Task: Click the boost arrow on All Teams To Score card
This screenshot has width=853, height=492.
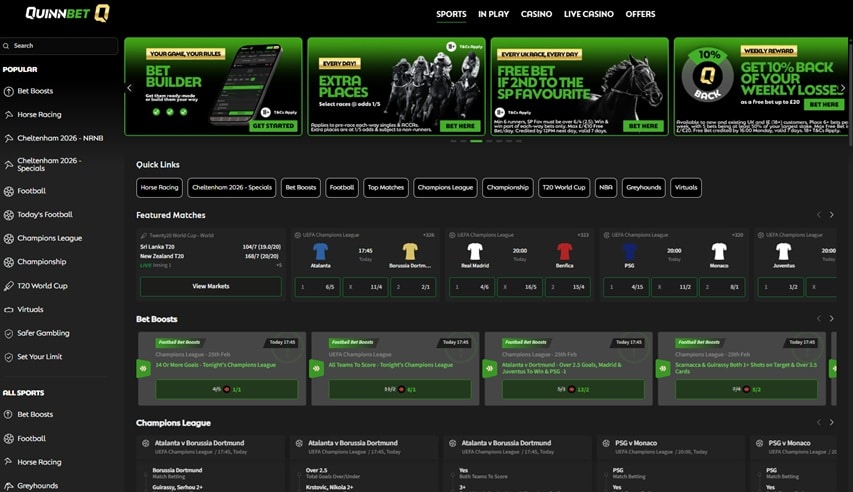Action: tap(317, 368)
